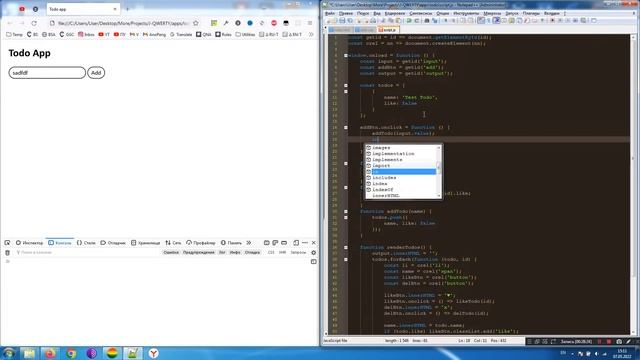Click the red ad-blocker extension icon
The width and height of the screenshot is (640, 360).
coord(274,23)
